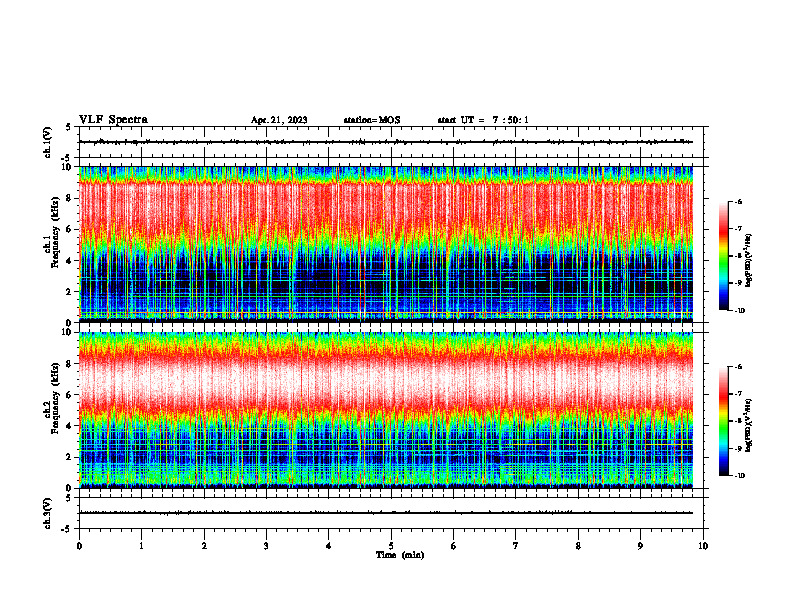Click the "station=MOS" header label
Image resolution: width=792 pixels, height=612 pixels.
click(x=372, y=120)
